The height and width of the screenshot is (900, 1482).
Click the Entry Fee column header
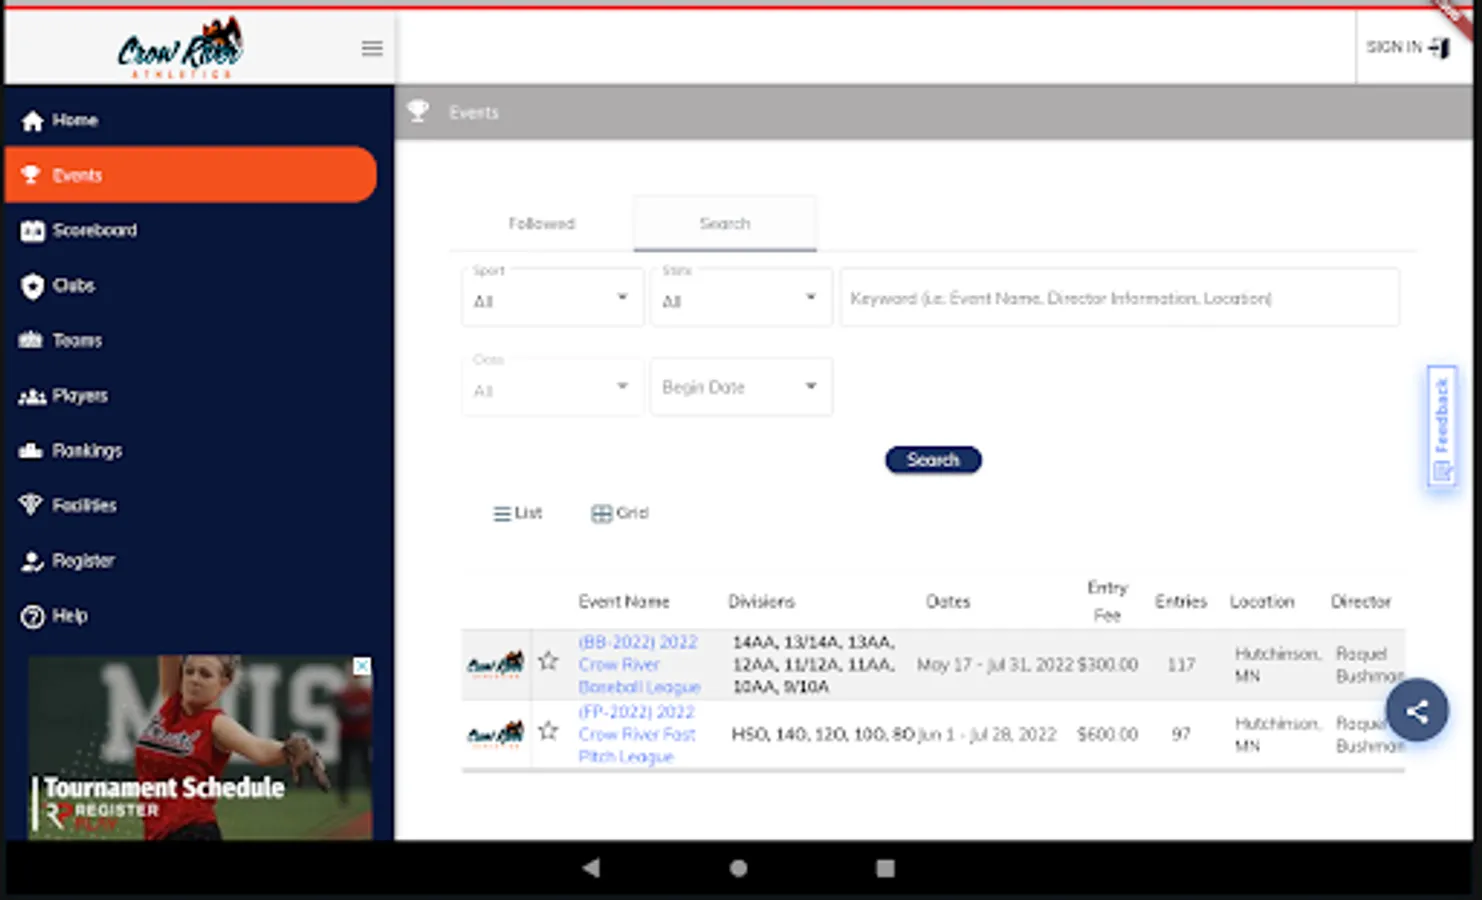[1107, 601]
